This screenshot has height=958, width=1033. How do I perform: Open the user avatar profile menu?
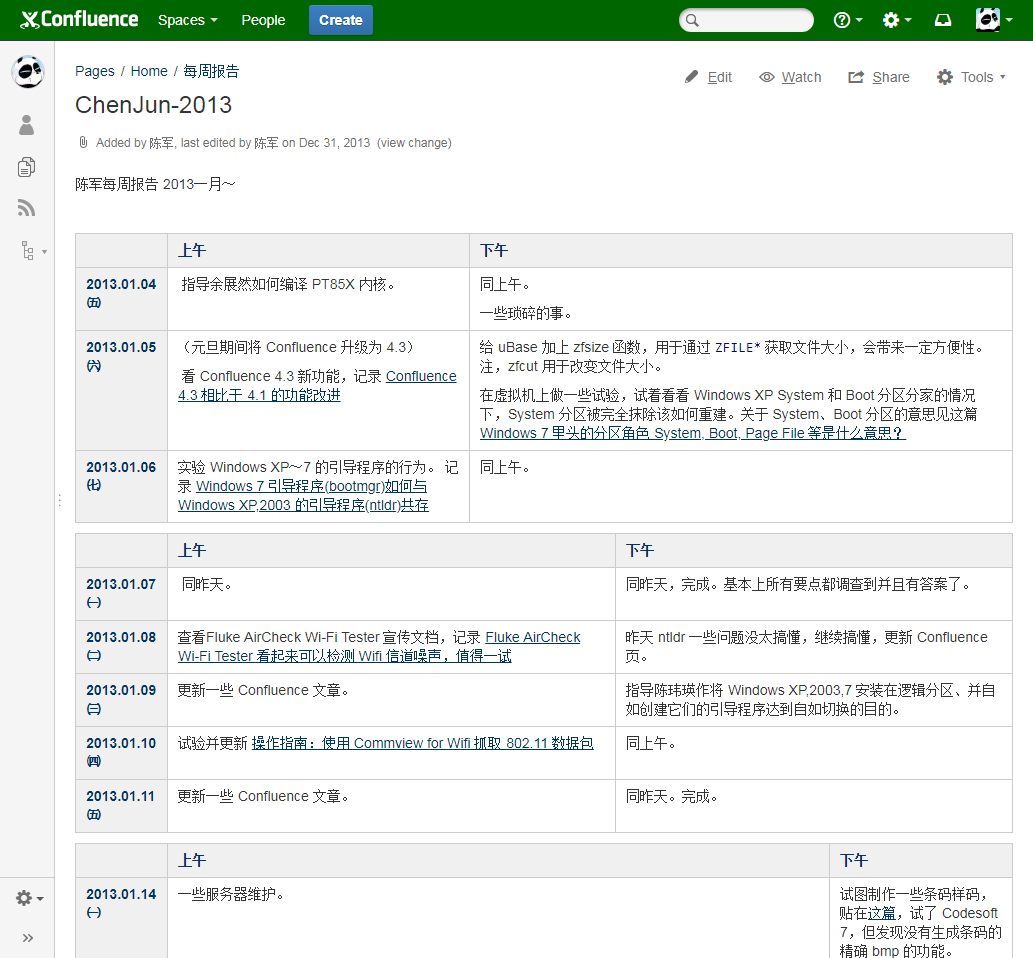pos(992,20)
